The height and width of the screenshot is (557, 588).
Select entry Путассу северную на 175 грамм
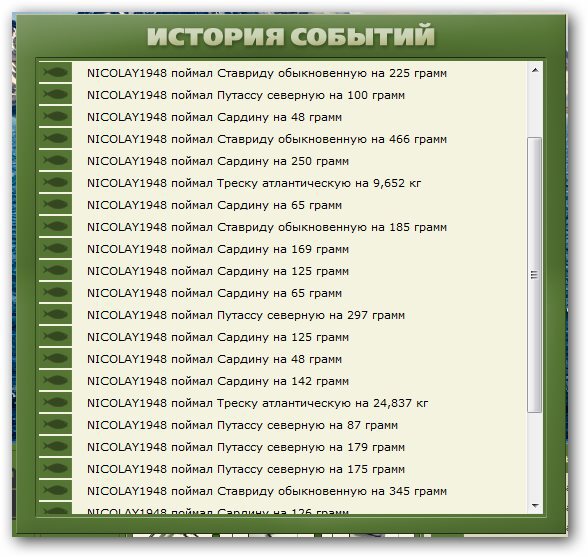coord(246,469)
